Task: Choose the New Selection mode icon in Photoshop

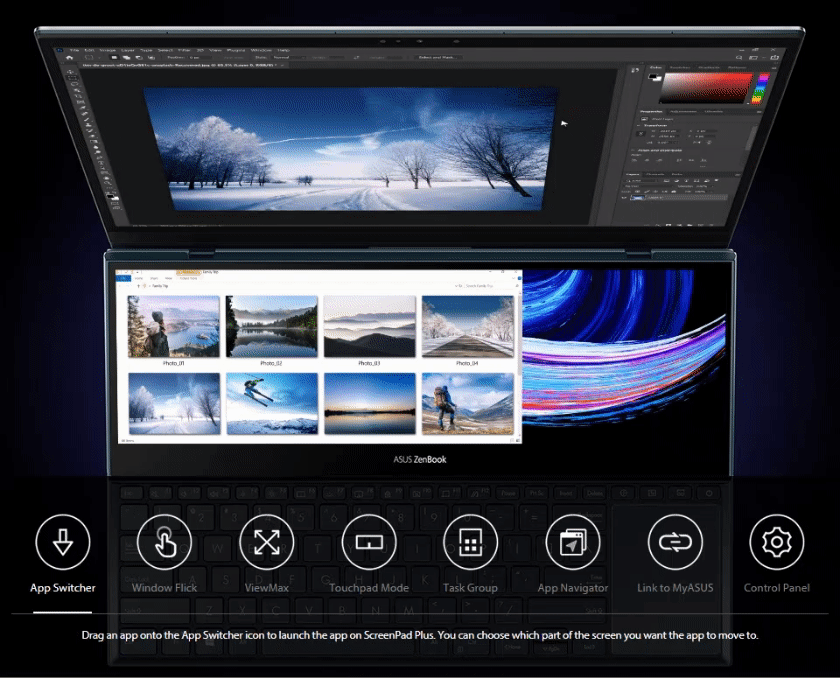Action: (114, 57)
